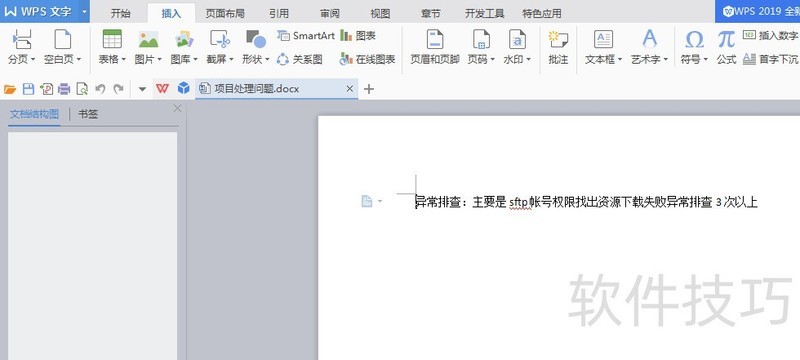Expand the 图库 dropdown arrow

[195, 60]
